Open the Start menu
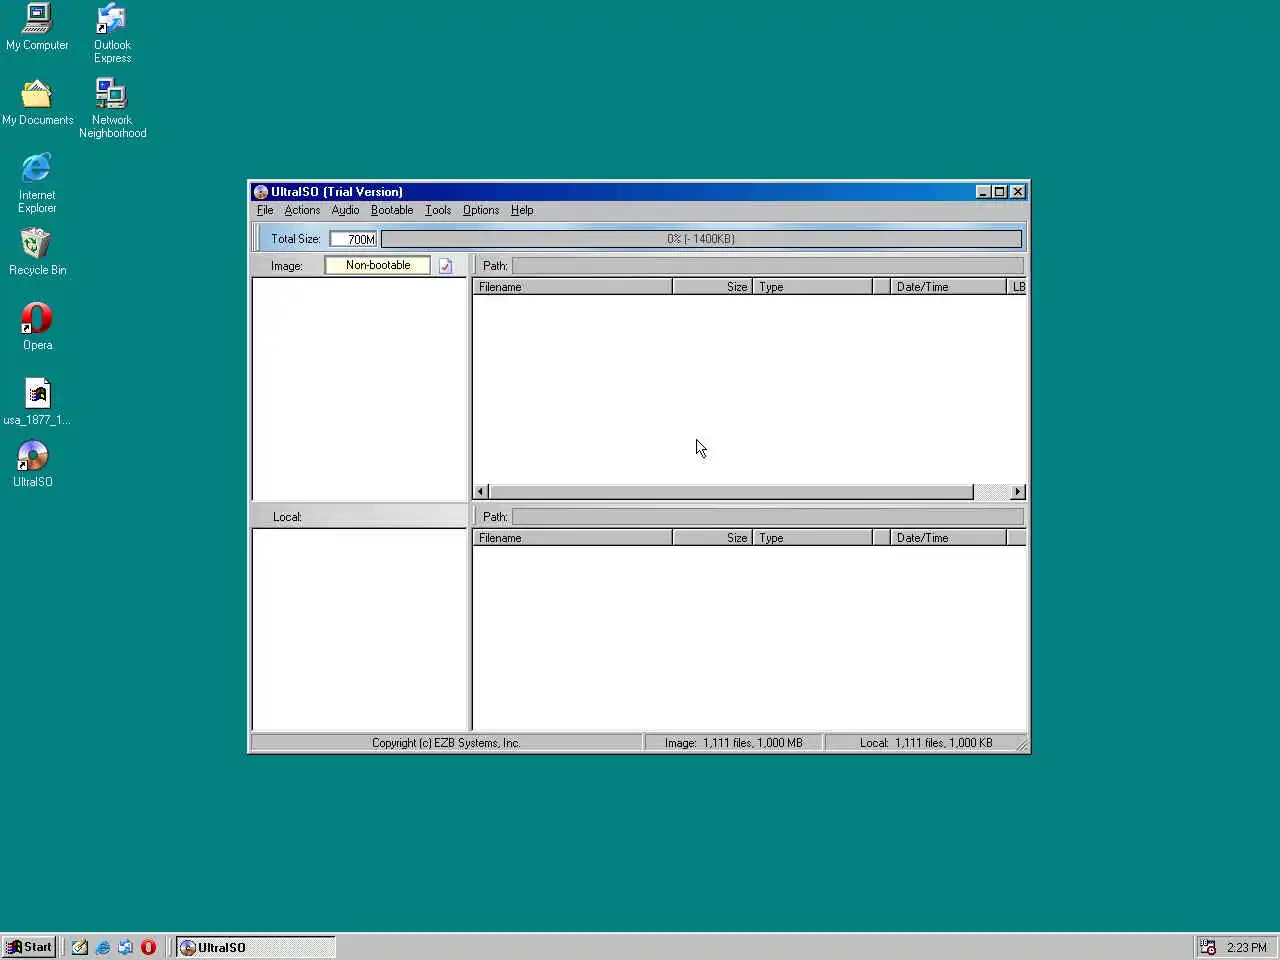 29,947
